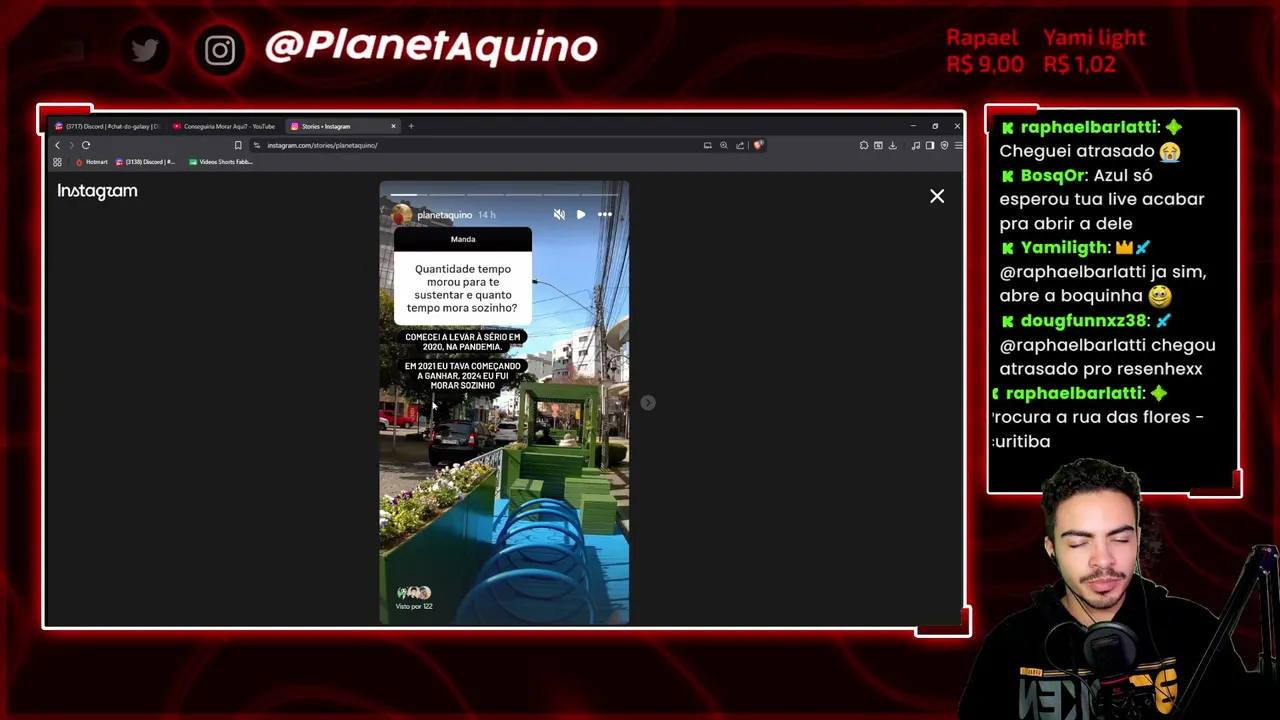The height and width of the screenshot is (720, 1280).
Task: Close the Instagram story viewer with the X
Action: pyautogui.click(x=937, y=196)
